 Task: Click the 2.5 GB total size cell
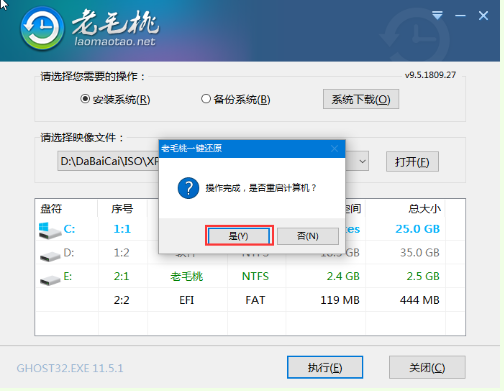(x=423, y=276)
